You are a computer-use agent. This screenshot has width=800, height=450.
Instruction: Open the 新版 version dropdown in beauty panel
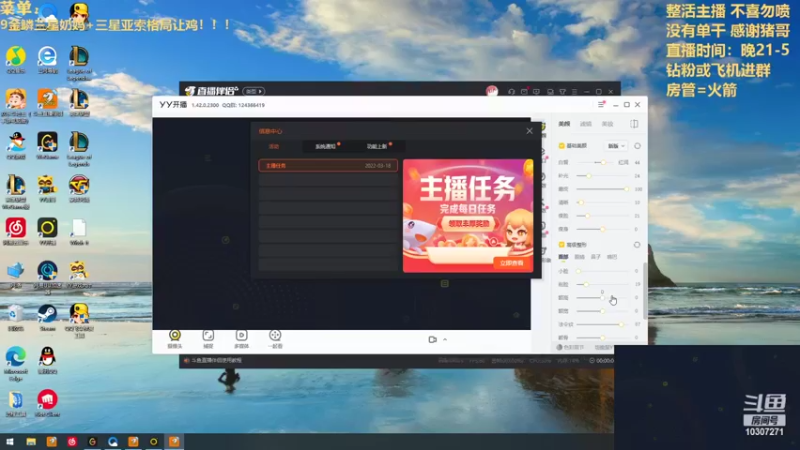point(616,146)
